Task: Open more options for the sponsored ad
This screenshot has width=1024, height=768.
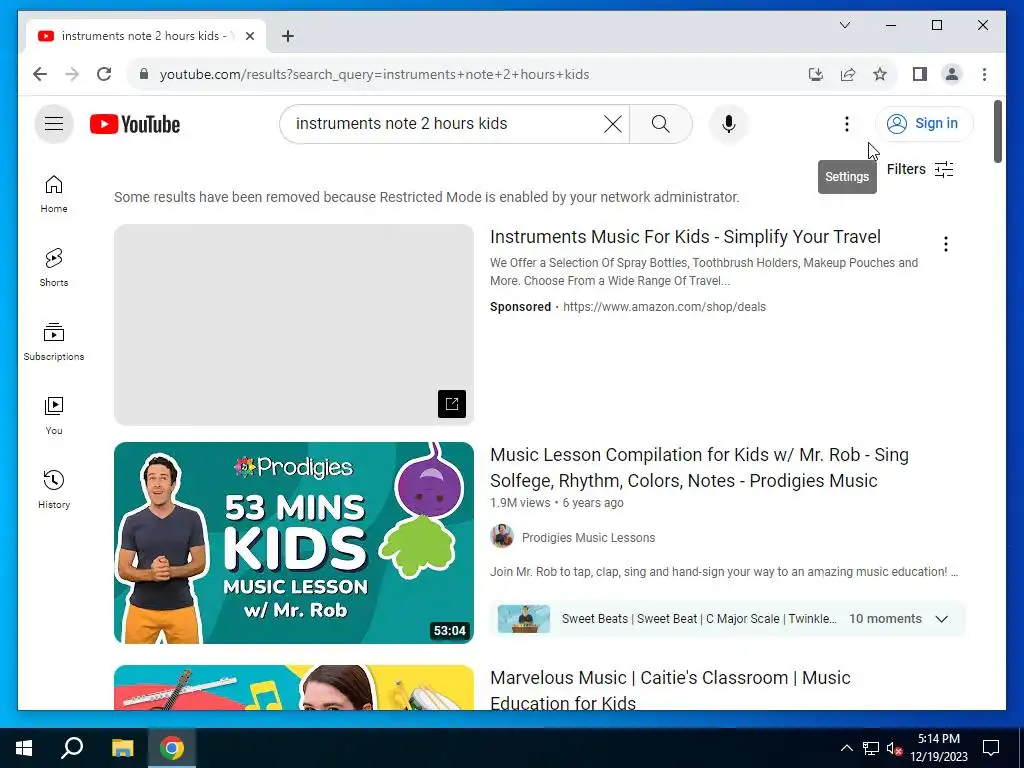Action: pos(945,244)
